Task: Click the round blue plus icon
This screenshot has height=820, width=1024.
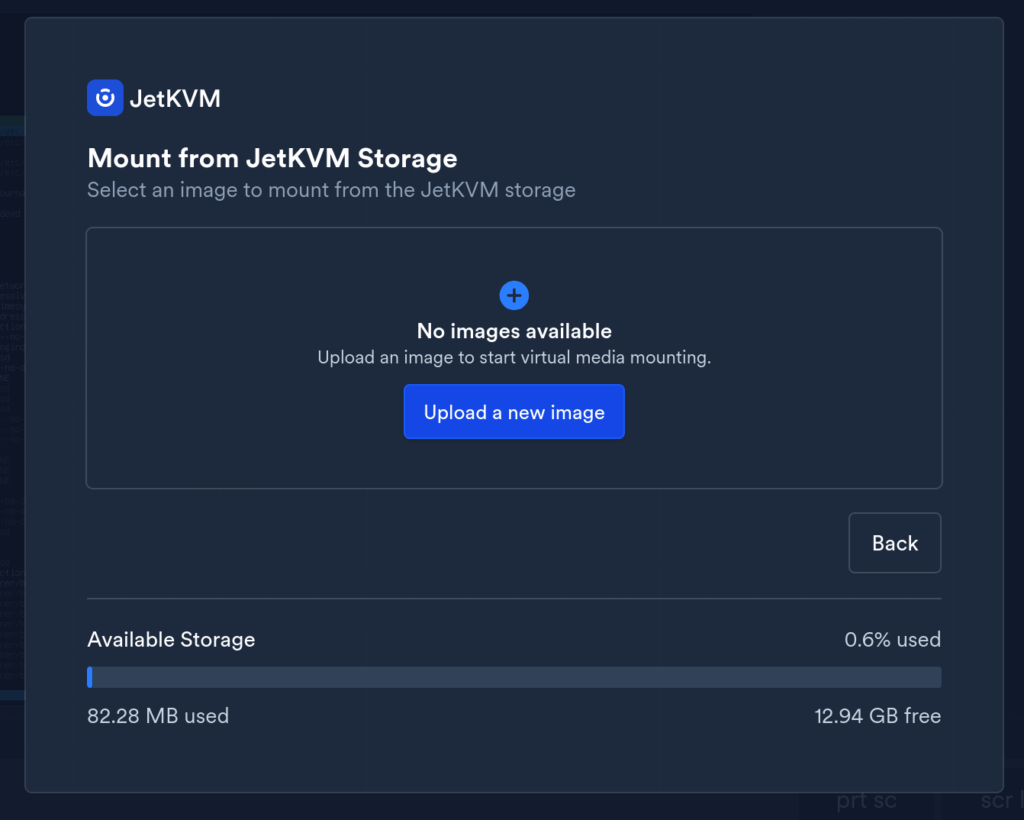Action: click(x=514, y=296)
